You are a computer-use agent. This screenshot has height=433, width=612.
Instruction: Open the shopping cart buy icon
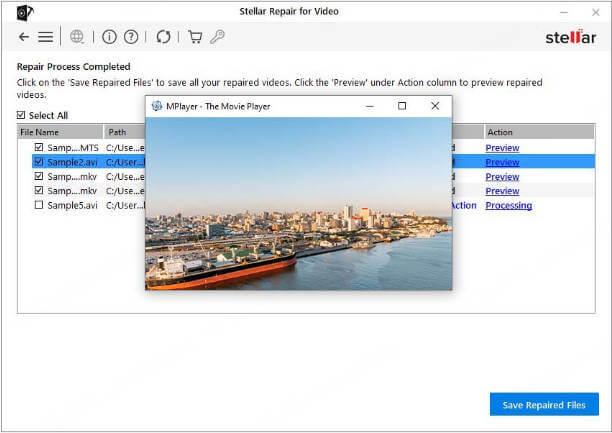pyautogui.click(x=195, y=37)
